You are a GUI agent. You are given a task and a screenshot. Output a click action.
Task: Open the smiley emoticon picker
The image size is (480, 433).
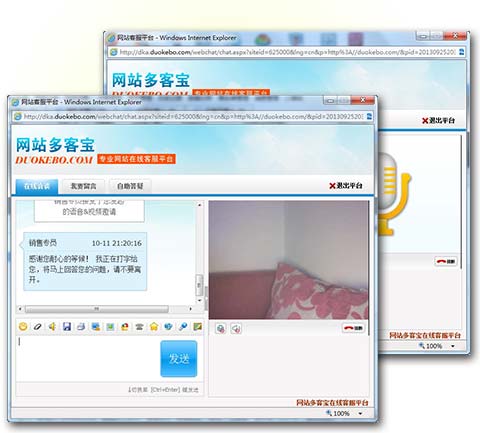(x=23, y=326)
